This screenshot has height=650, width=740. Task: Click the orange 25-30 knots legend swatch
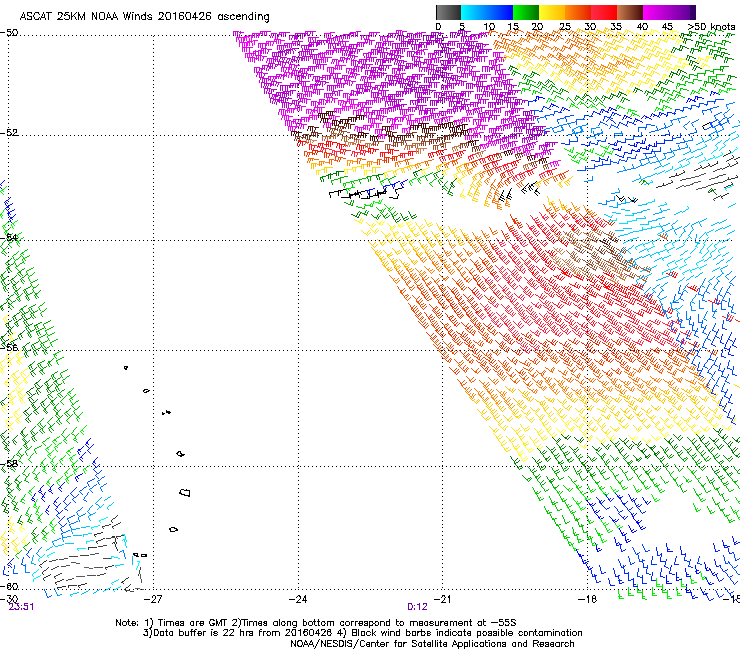[x=578, y=12]
